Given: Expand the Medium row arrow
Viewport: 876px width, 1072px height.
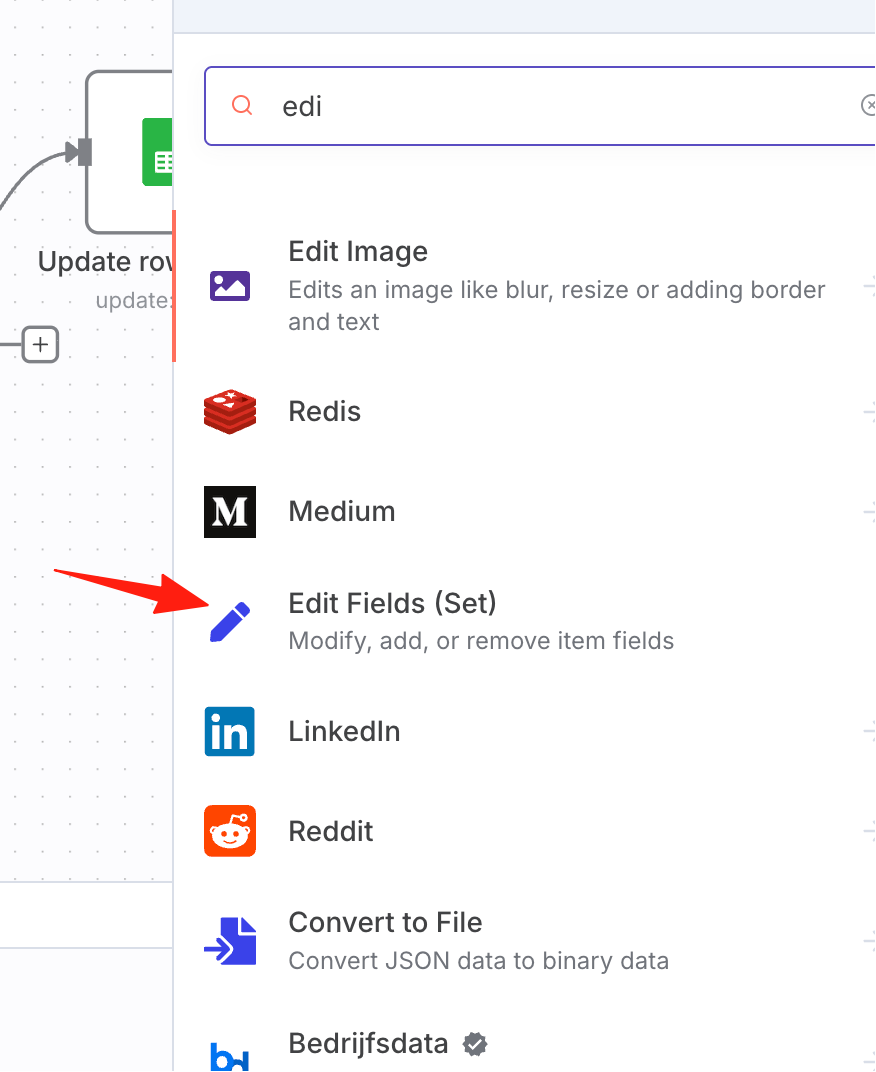Looking at the screenshot, I should coord(869,512).
